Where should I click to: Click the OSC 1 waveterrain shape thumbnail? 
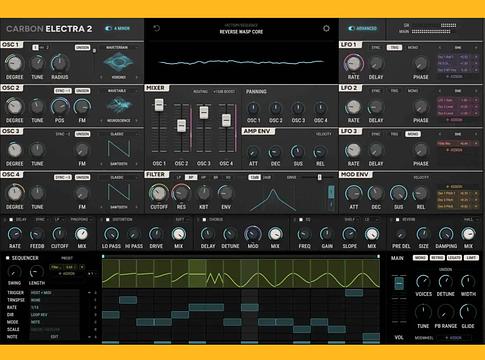pyautogui.click(x=118, y=62)
